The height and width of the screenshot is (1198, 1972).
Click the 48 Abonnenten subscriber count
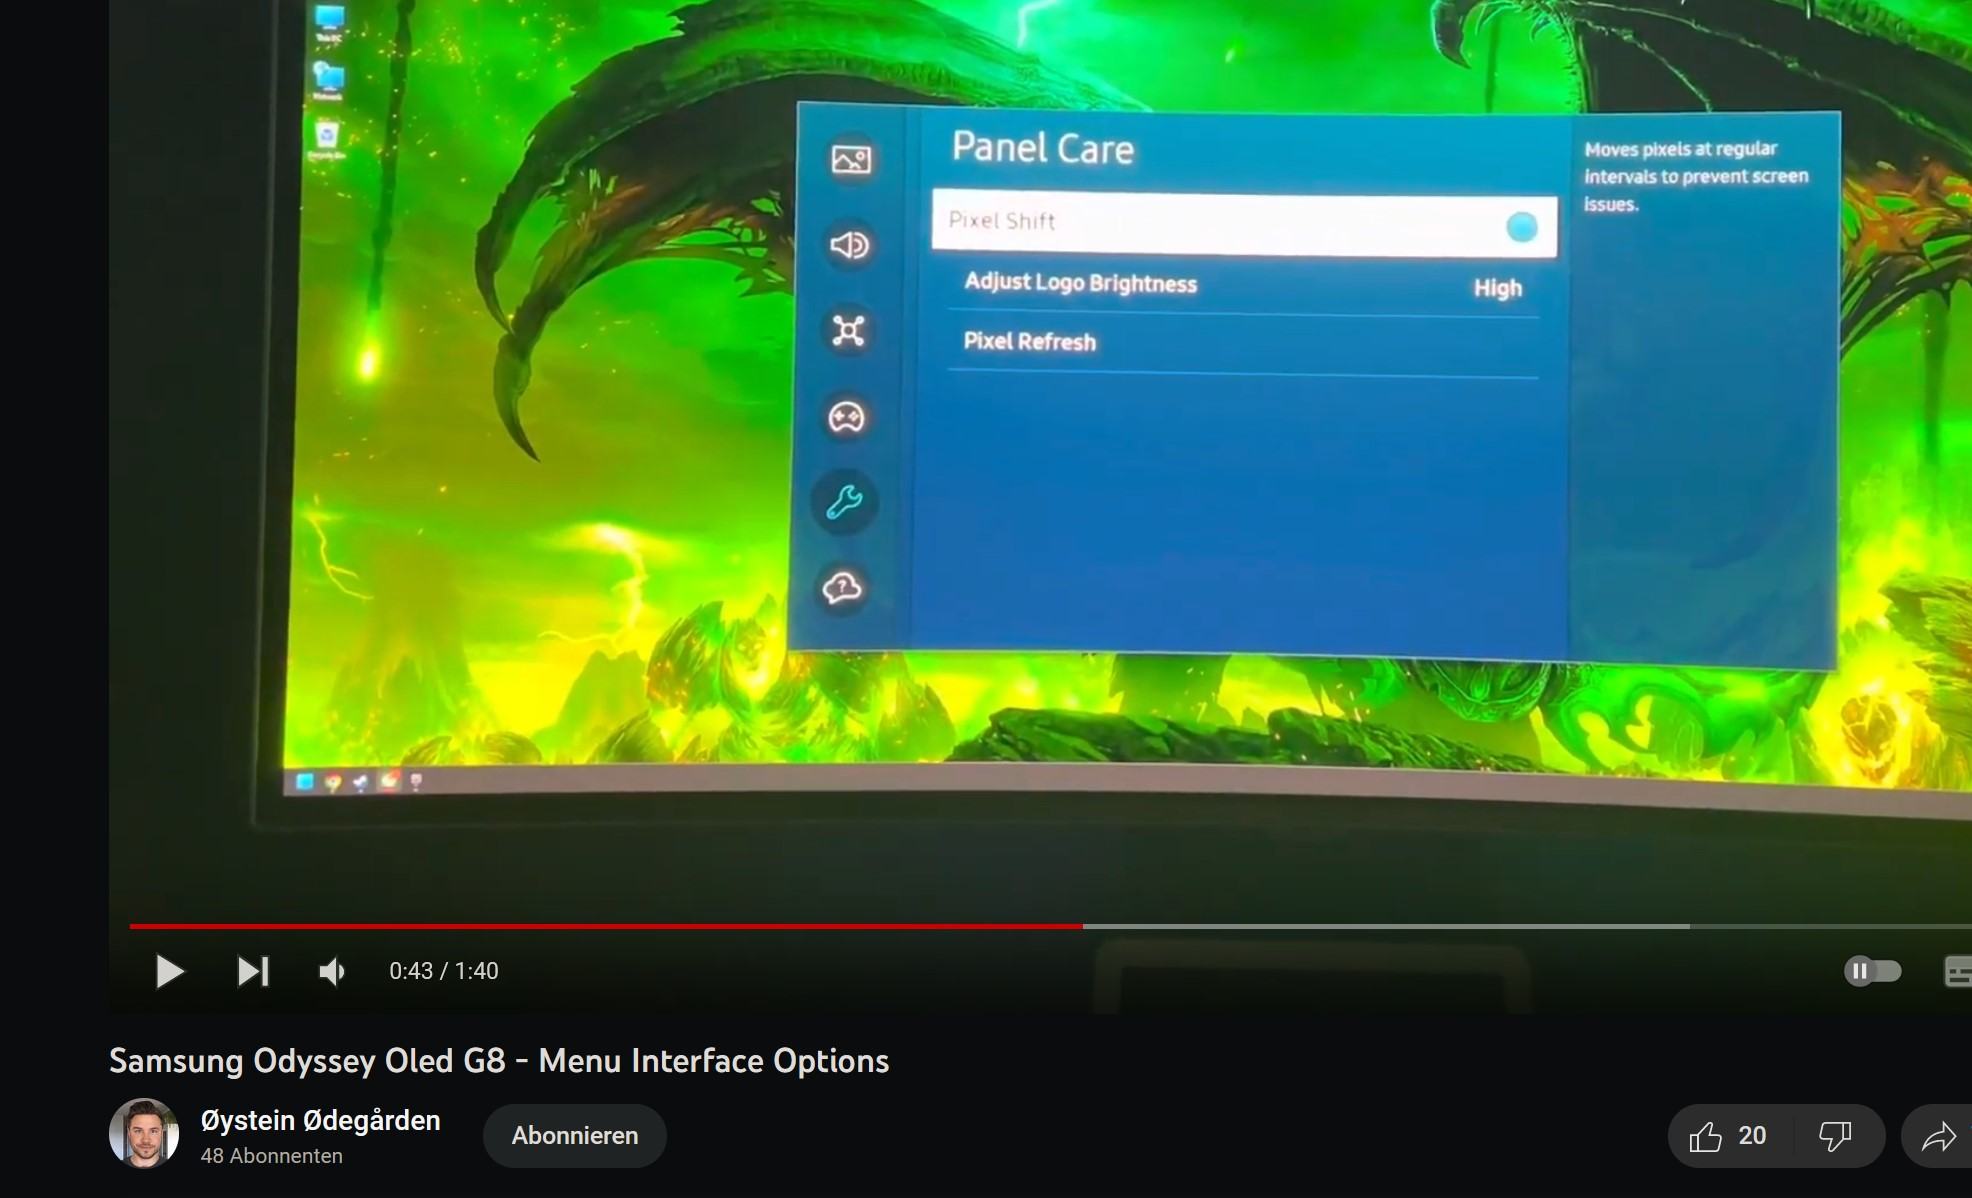[x=271, y=1156]
